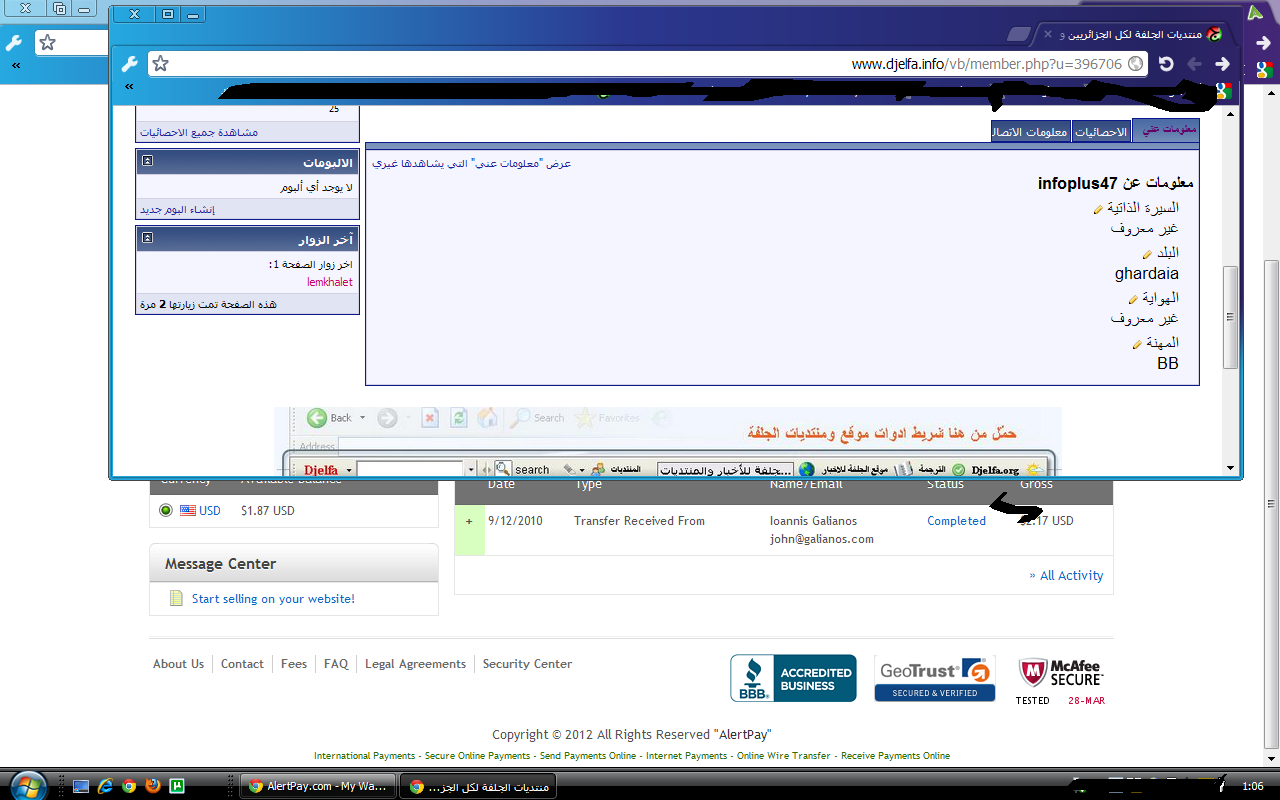Screen dimensions: 1280x800
Task: Edit the البلد field with its pencil icon
Action: coord(1147,254)
